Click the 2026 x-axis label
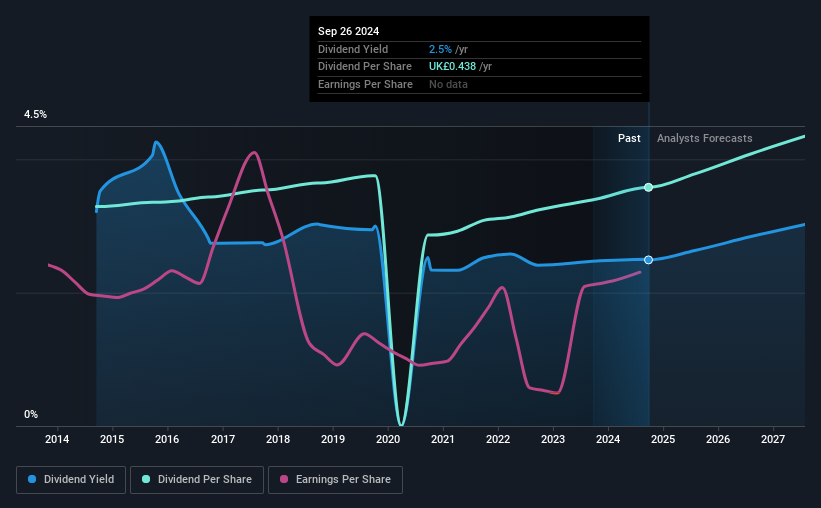Image resolution: width=821 pixels, height=508 pixels. [718, 439]
